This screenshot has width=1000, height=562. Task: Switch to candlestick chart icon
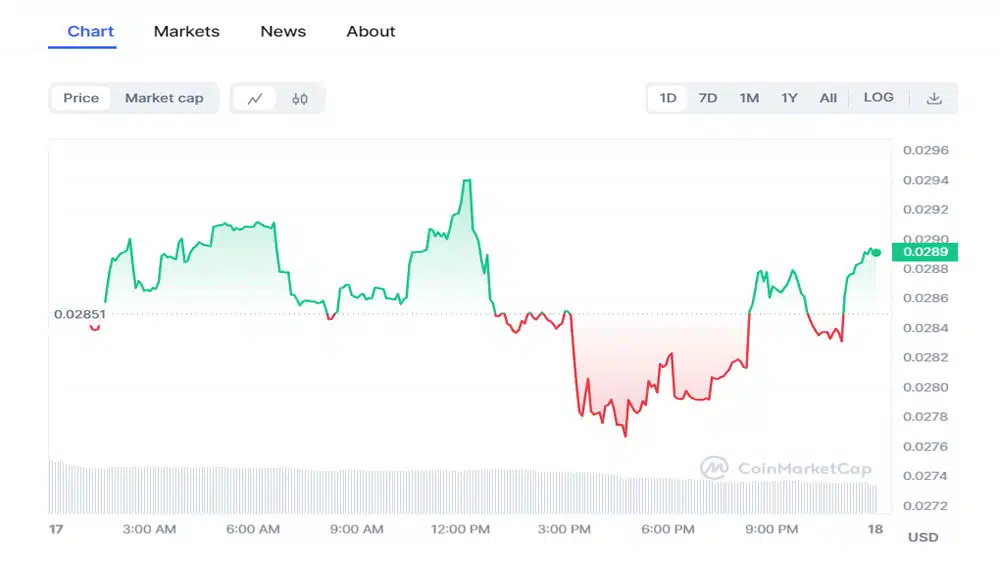[300, 98]
